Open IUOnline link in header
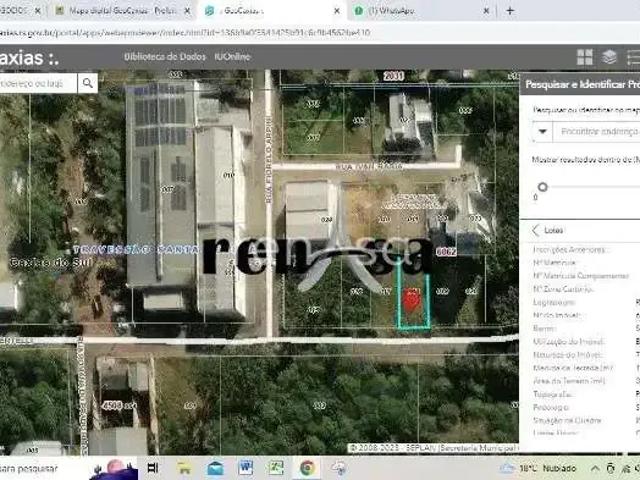The height and width of the screenshot is (480, 640). (233, 57)
